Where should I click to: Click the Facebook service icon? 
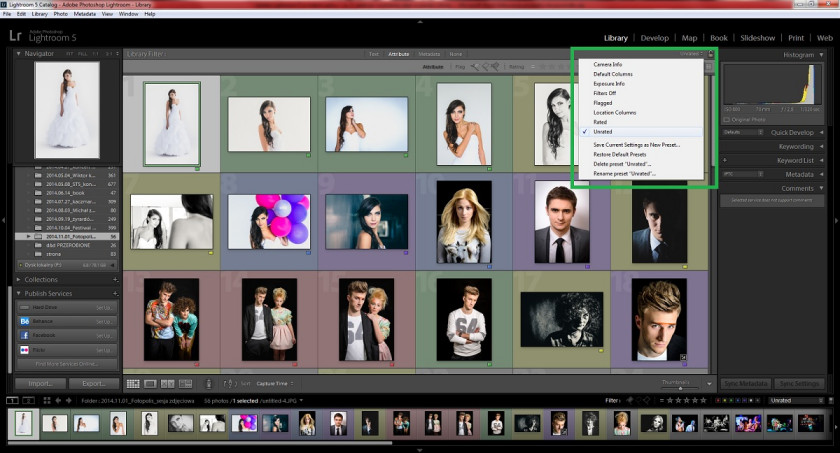click(24, 335)
